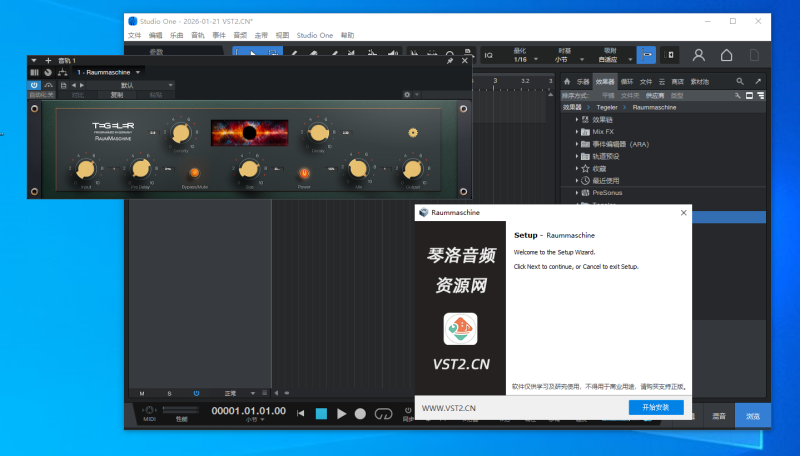Select the Arrow tool in Studio One toolbar

(253, 53)
